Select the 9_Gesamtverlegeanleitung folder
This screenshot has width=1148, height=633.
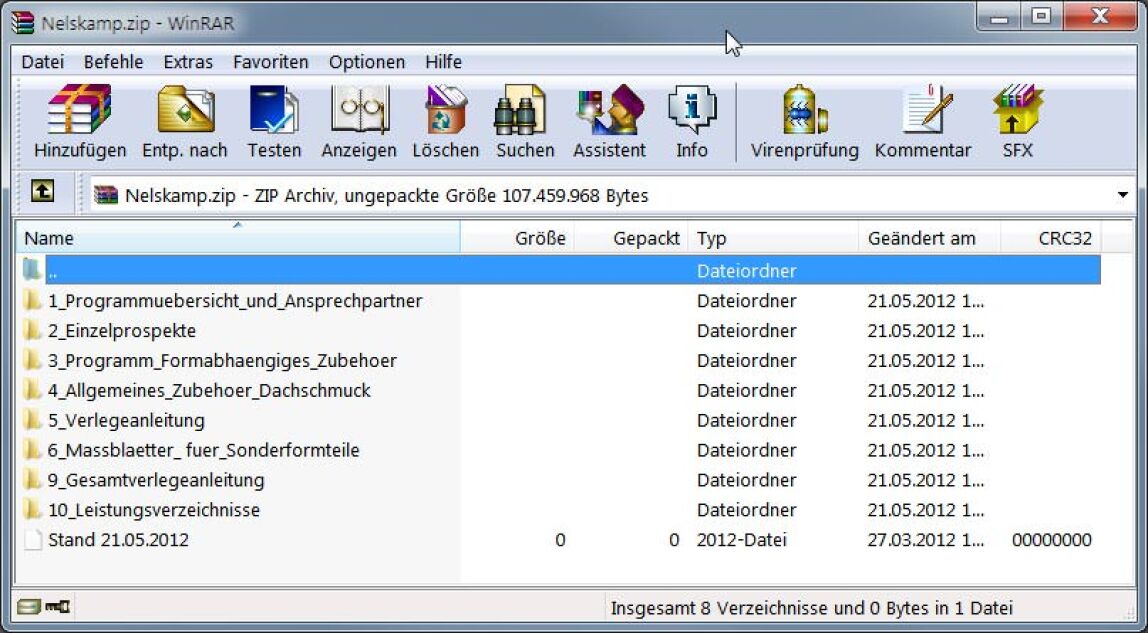pos(157,480)
